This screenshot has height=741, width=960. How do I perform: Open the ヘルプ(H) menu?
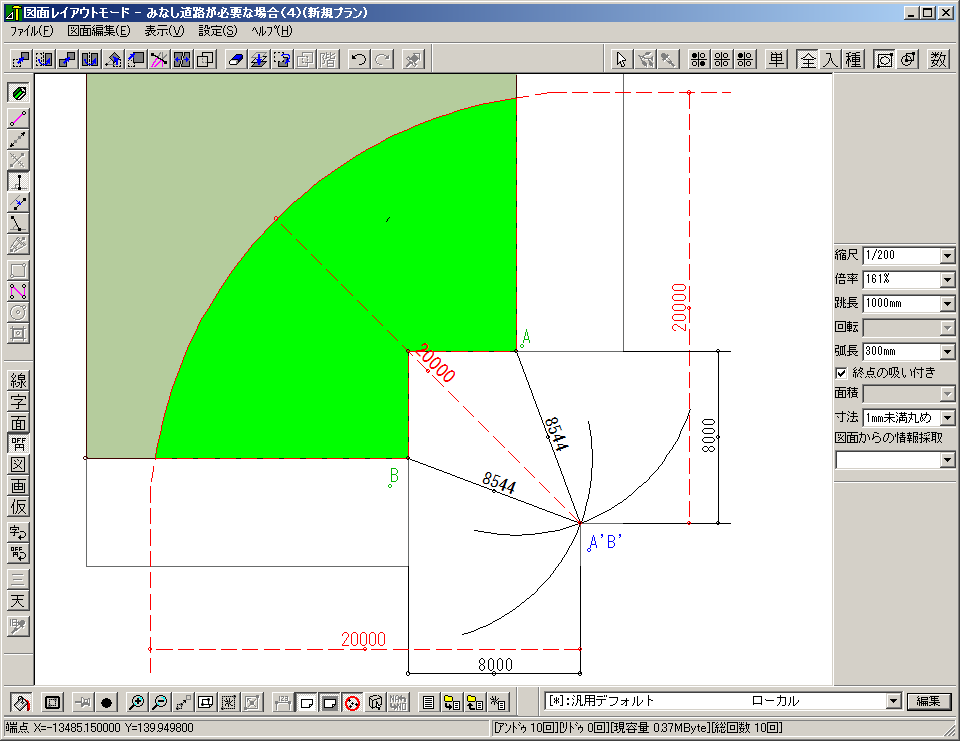[272, 31]
